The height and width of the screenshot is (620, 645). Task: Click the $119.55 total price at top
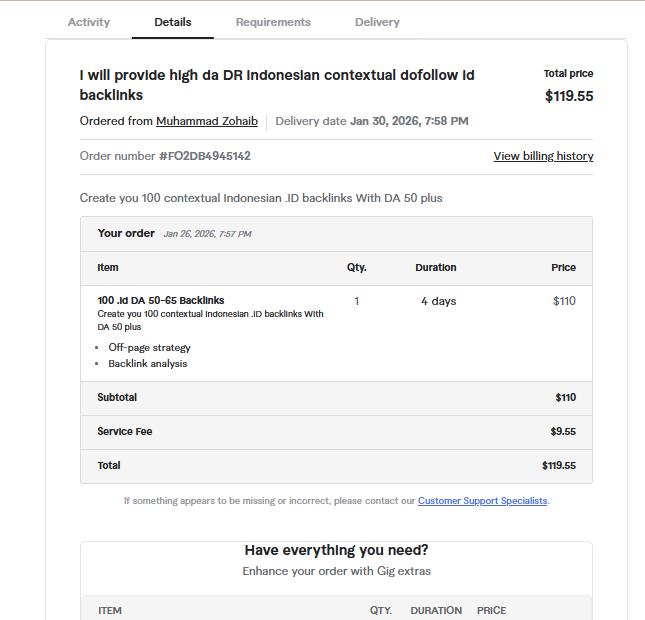(x=569, y=96)
